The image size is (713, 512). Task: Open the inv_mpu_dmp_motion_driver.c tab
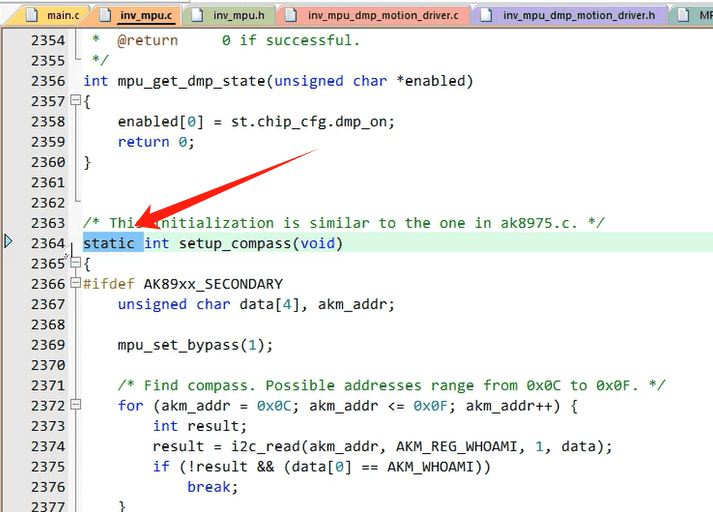[372, 15]
